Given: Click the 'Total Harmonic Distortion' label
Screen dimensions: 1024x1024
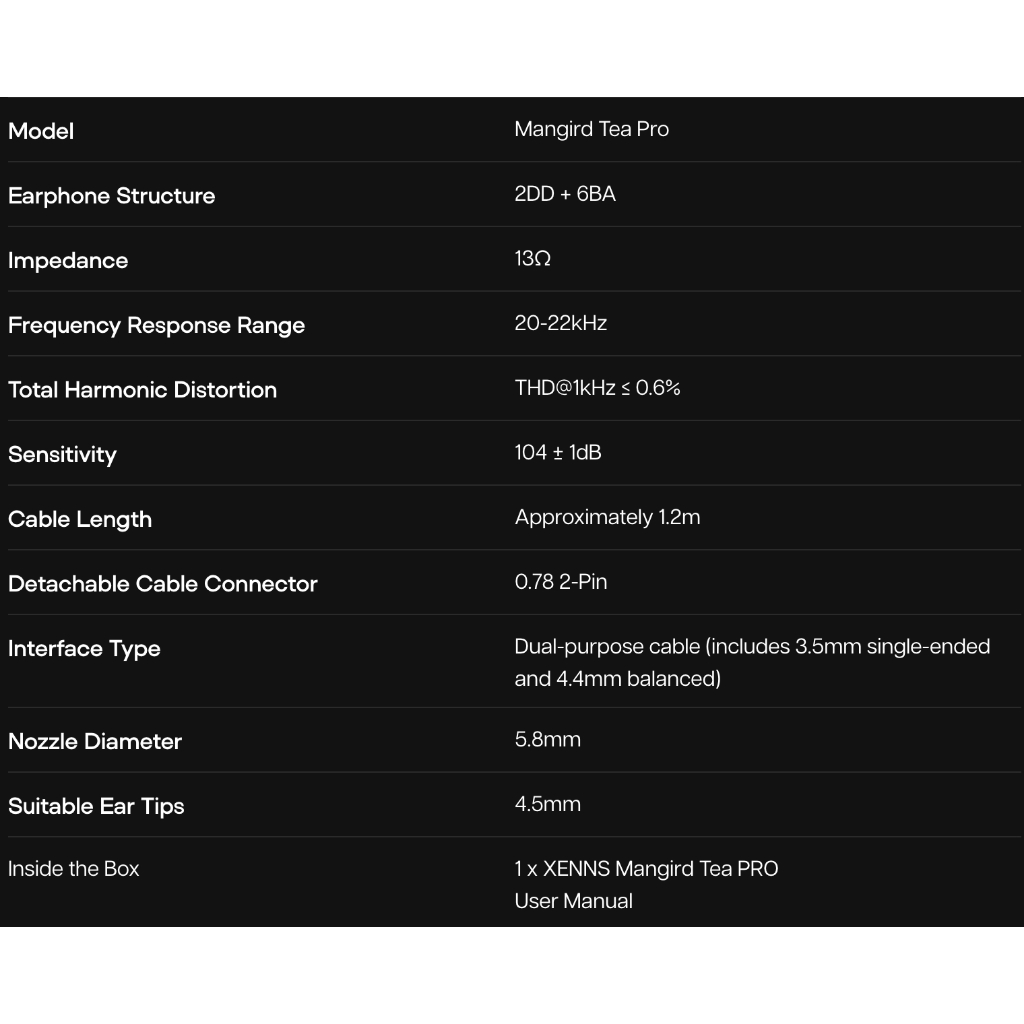Looking at the screenshot, I should click(142, 390).
